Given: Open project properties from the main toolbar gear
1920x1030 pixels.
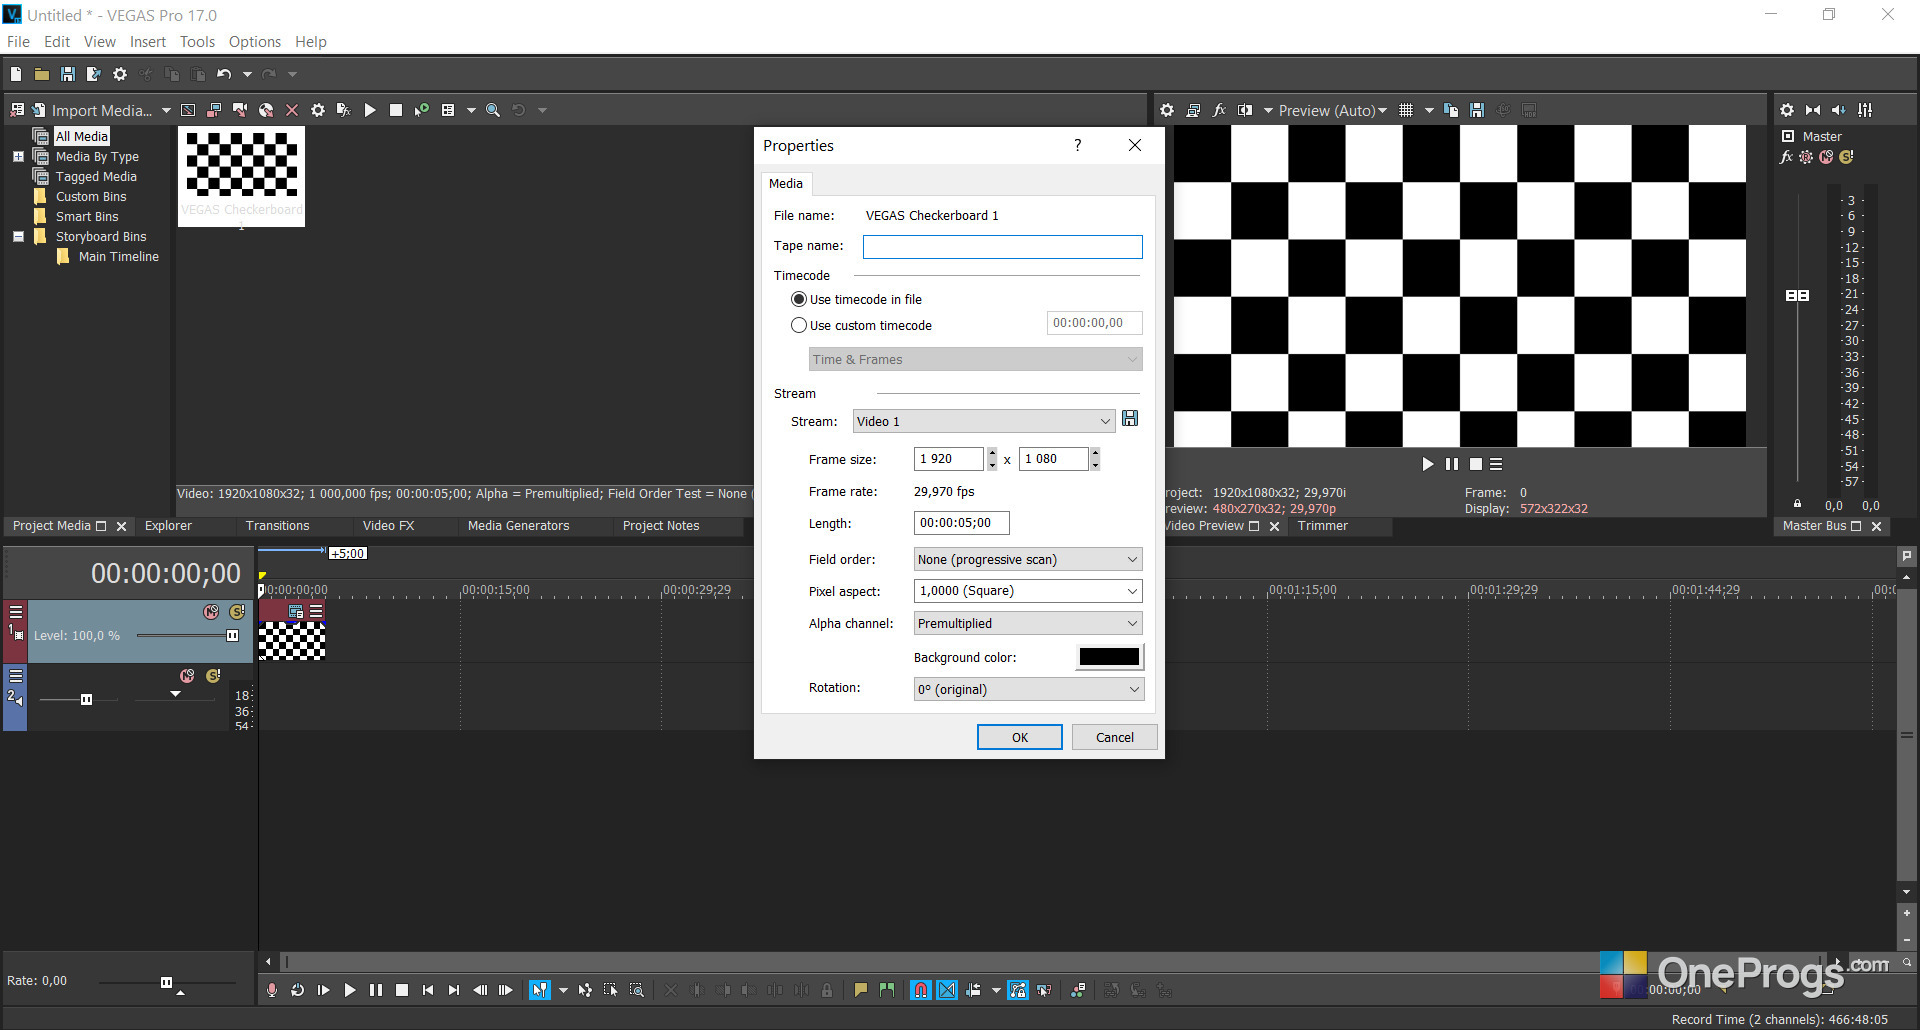Looking at the screenshot, I should coord(120,74).
